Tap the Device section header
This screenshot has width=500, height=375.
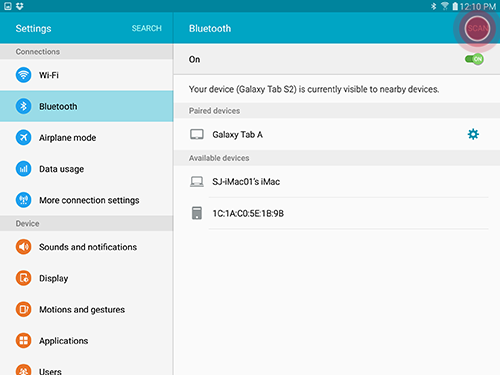pos(87,223)
